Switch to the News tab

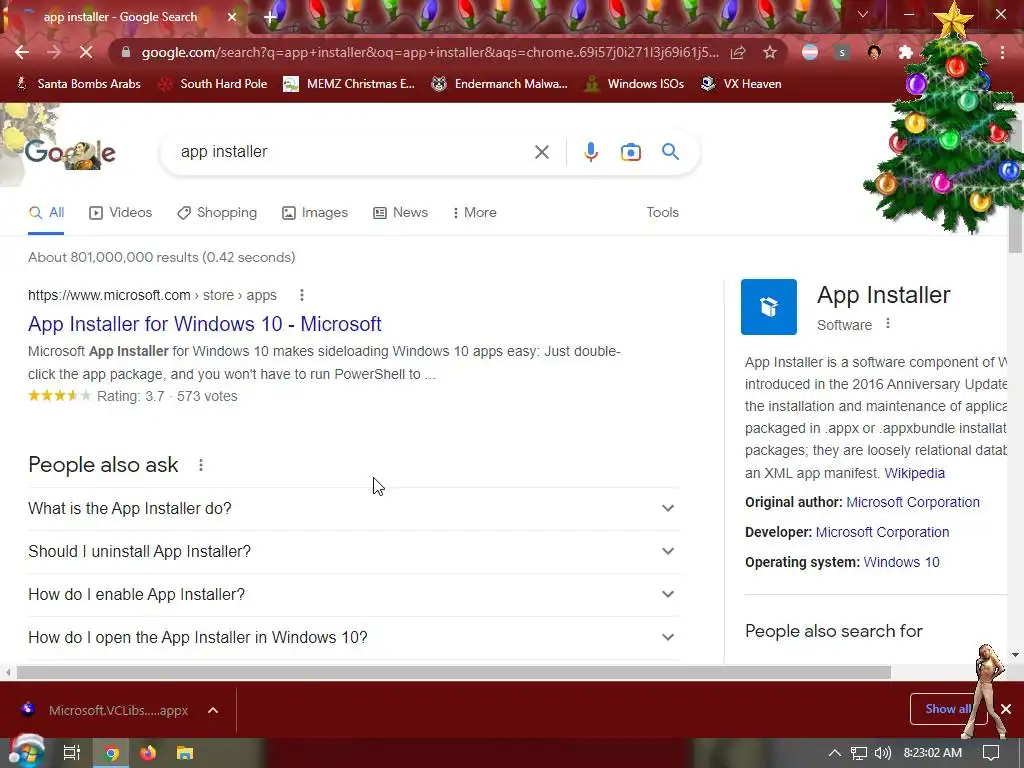click(x=400, y=213)
